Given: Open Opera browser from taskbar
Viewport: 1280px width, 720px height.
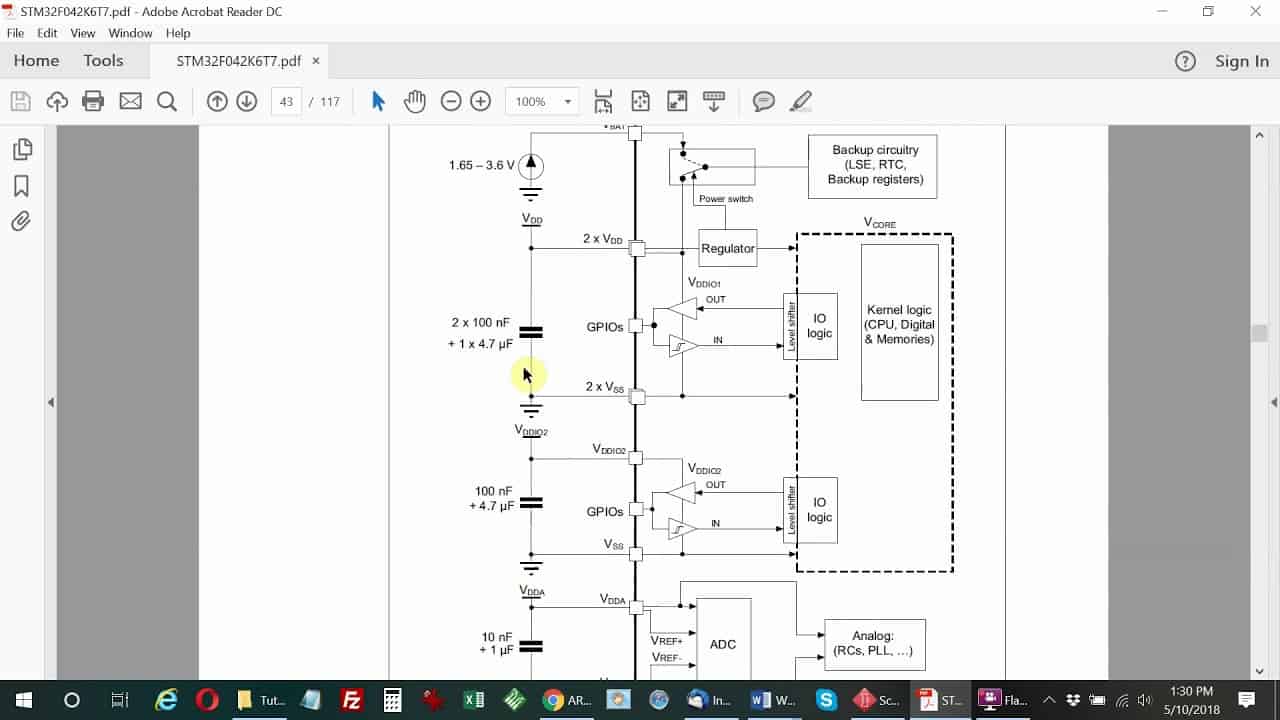Looking at the screenshot, I should pos(208,700).
